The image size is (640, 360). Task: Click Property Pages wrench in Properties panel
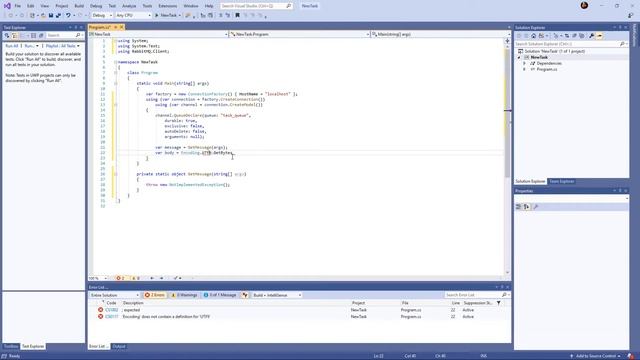(536, 207)
